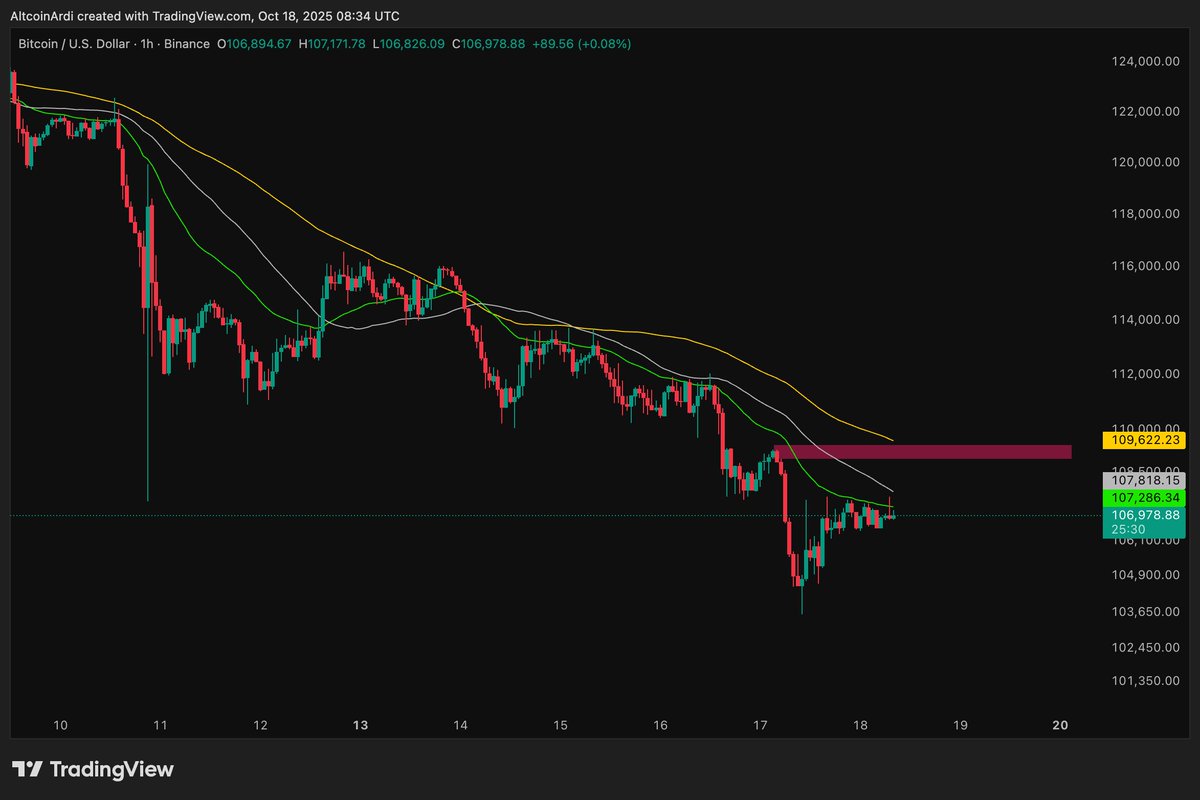Image resolution: width=1200 pixels, height=800 pixels.
Task: Click date label 17 on time axis
Action: coord(761,725)
